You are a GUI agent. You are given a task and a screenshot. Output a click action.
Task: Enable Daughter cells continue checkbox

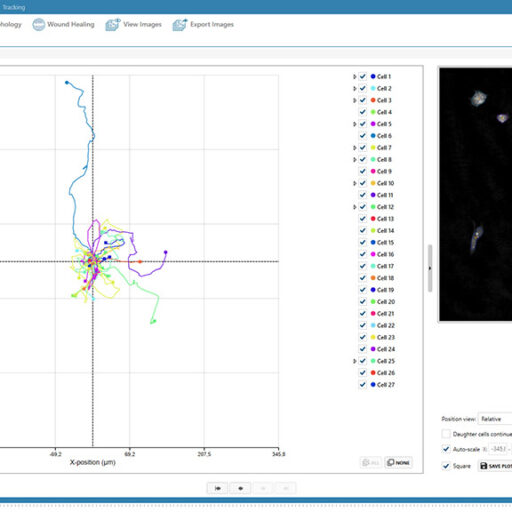[x=446, y=434]
